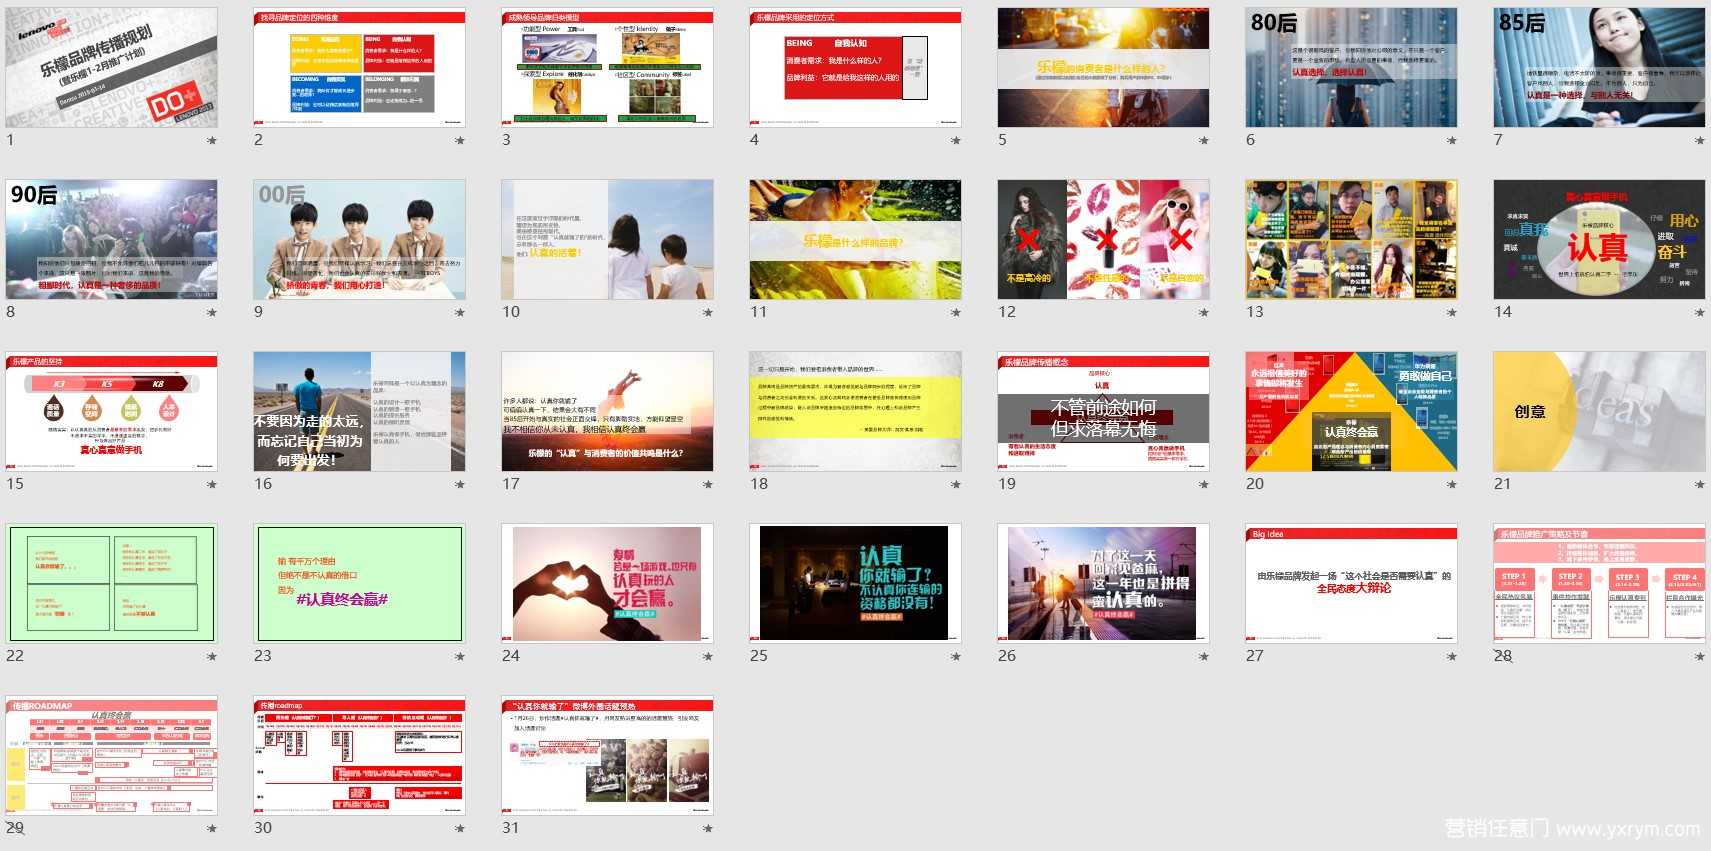Click the animation star icon under slide 27
This screenshot has width=1711, height=851.
[1452, 657]
